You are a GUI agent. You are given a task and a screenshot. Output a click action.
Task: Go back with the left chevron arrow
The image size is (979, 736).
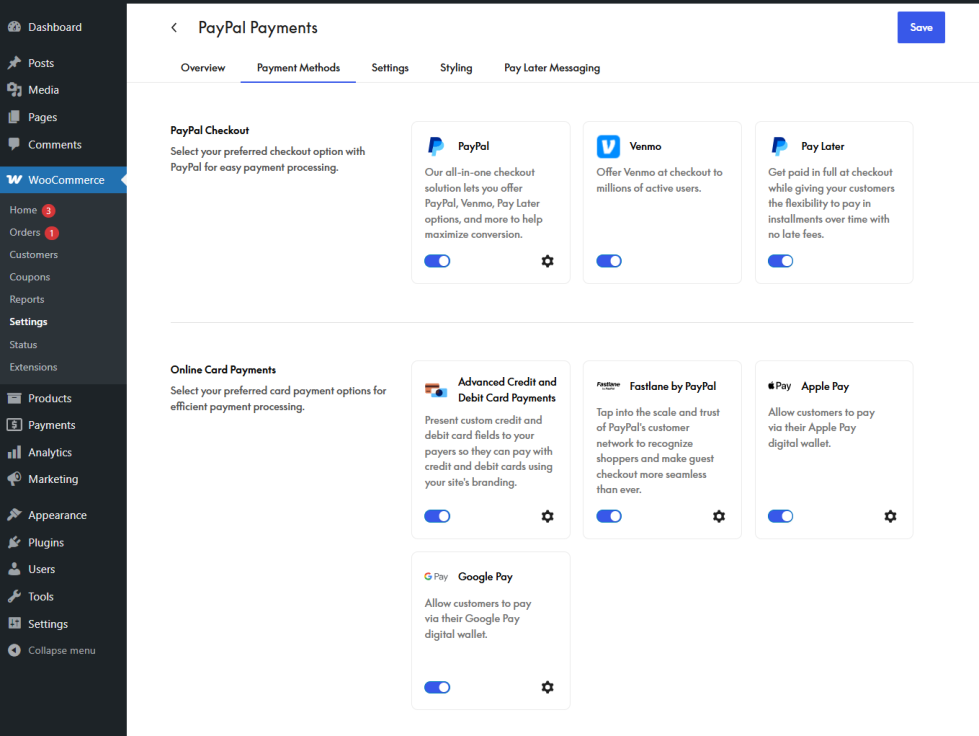pyautogui.click(x=174, y=27)
